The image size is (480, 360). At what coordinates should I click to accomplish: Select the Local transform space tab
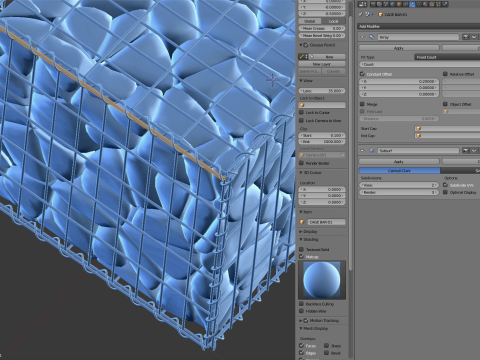click(x=333, y=21)
